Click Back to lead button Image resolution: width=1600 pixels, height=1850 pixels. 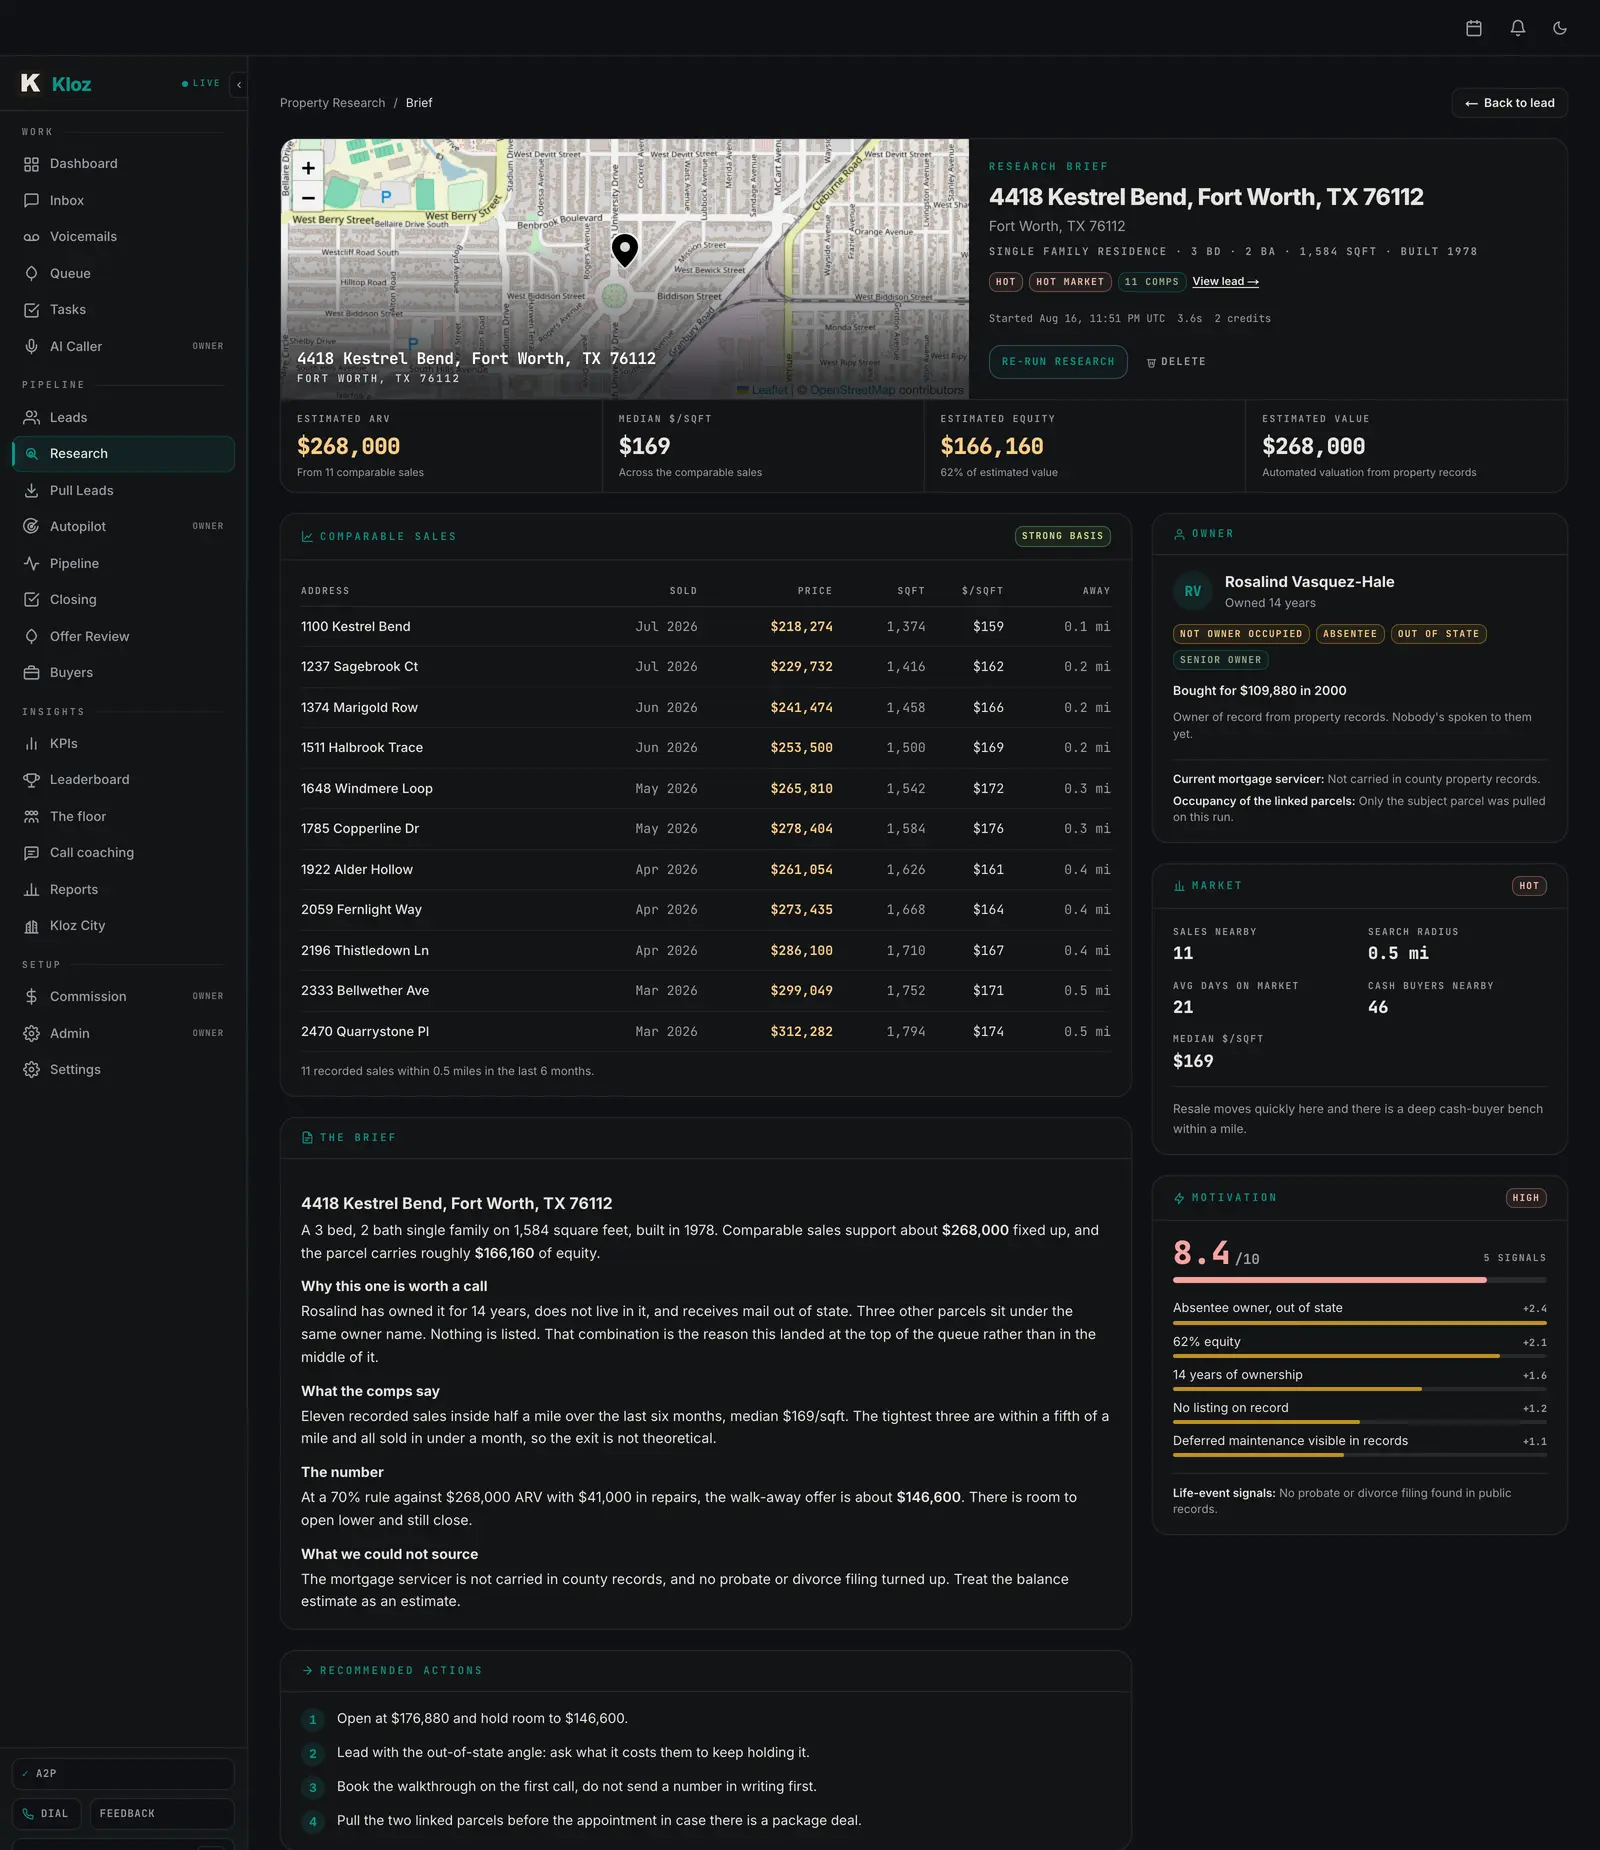[x=1509, y=103]
